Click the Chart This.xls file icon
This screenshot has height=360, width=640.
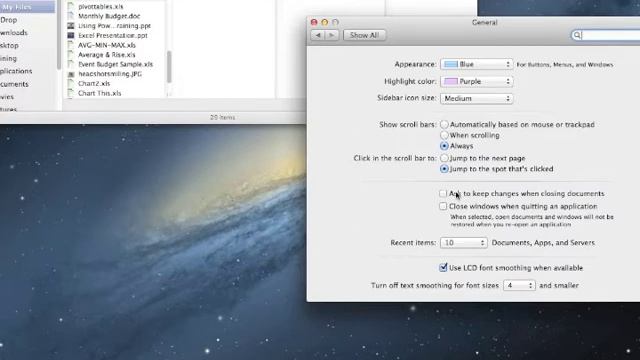[71, 93]
